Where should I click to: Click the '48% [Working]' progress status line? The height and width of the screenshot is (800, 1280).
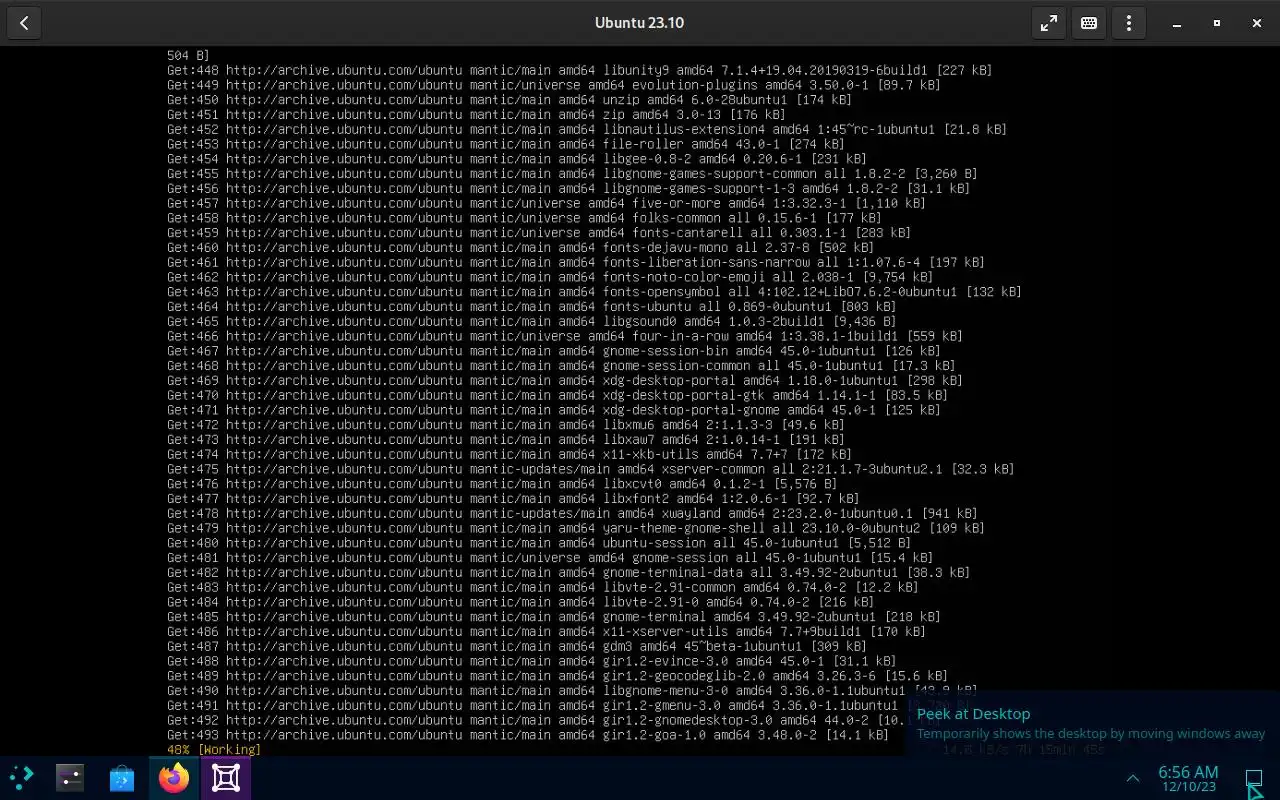click(x=214, y=749)
